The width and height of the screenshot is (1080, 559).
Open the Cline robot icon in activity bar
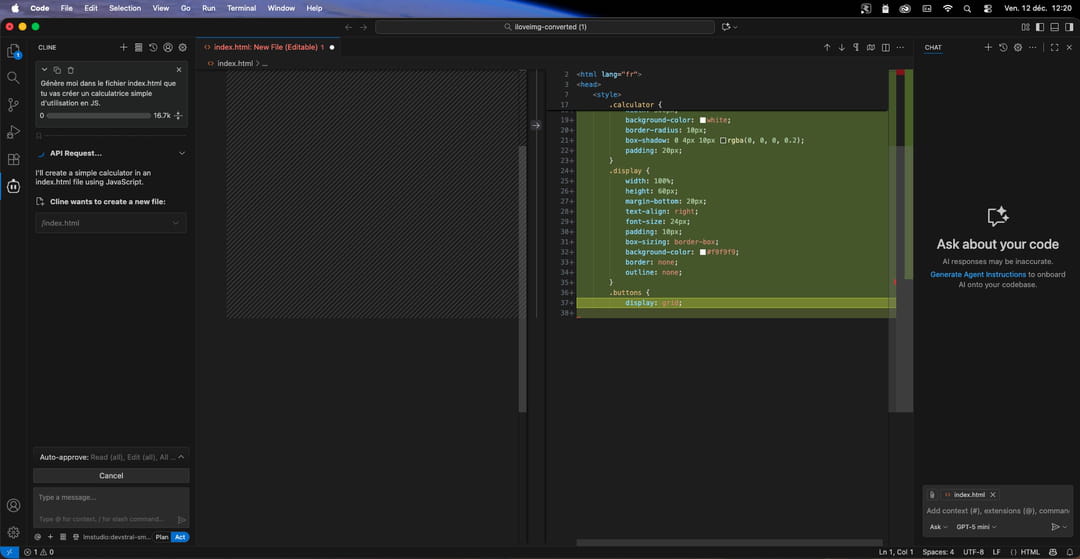point(13,186)
